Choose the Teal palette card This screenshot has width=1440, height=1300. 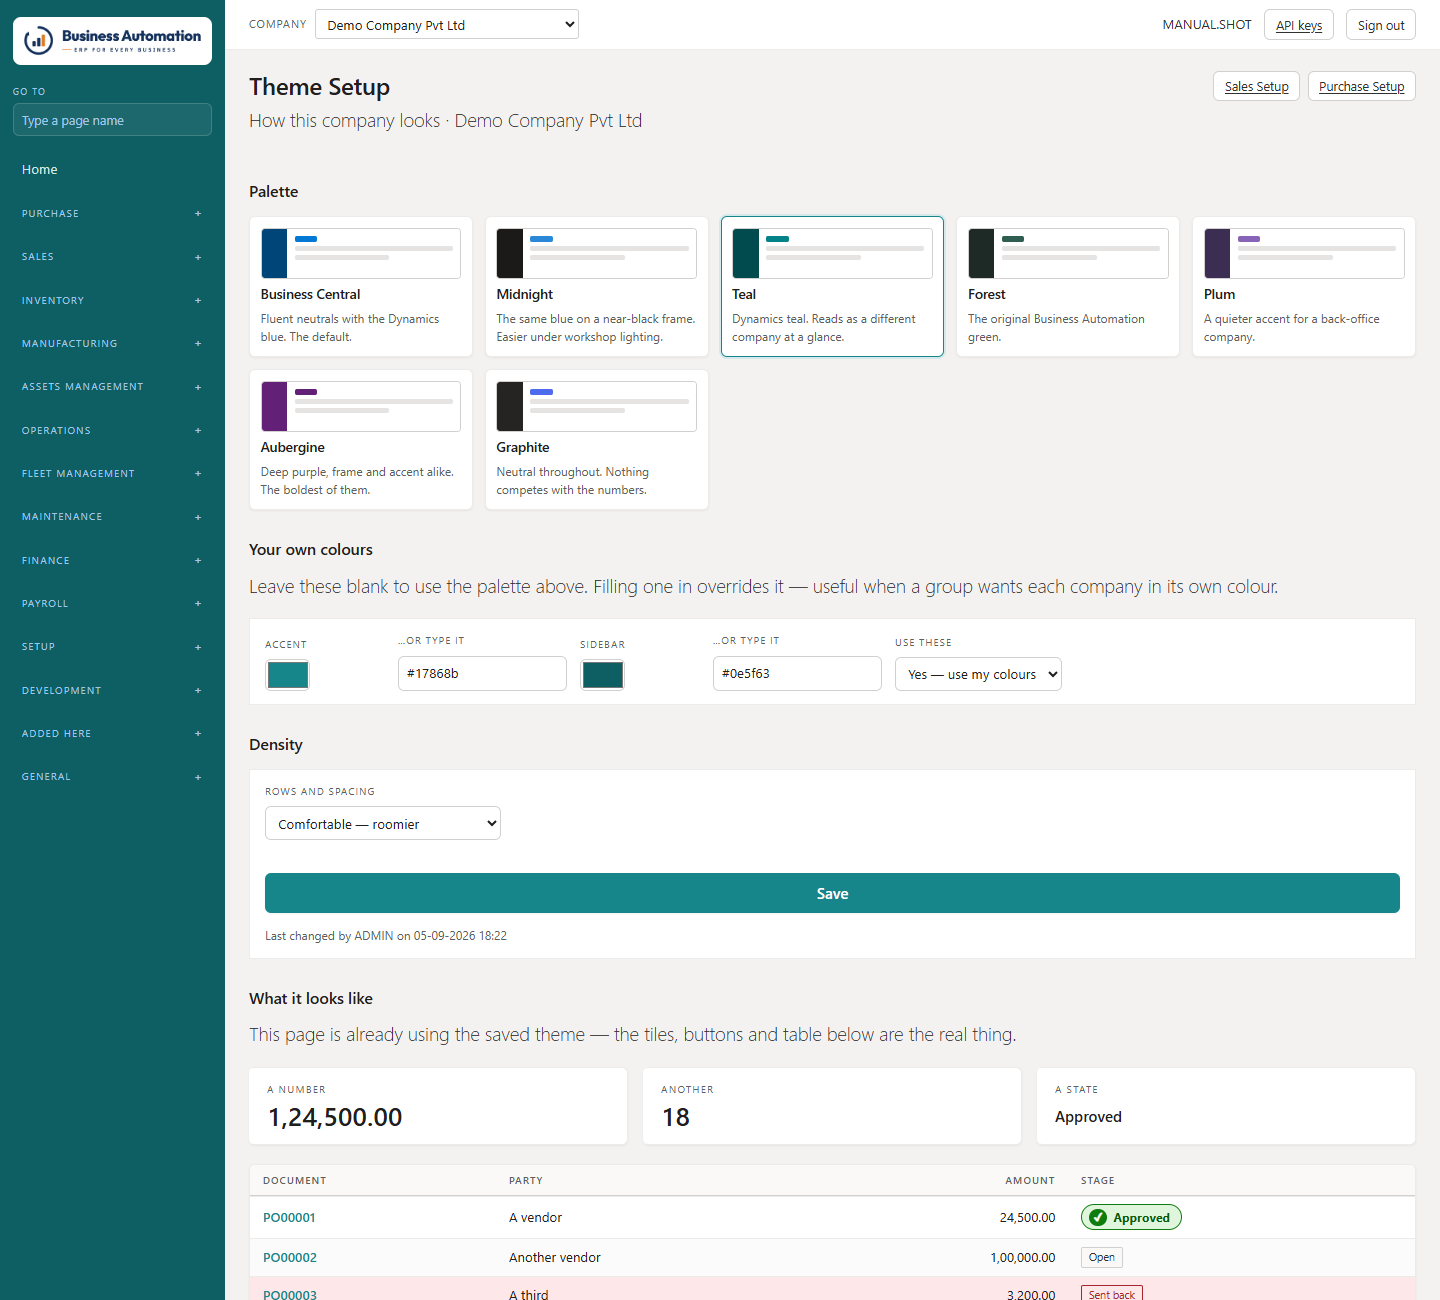tap(832, 286)
